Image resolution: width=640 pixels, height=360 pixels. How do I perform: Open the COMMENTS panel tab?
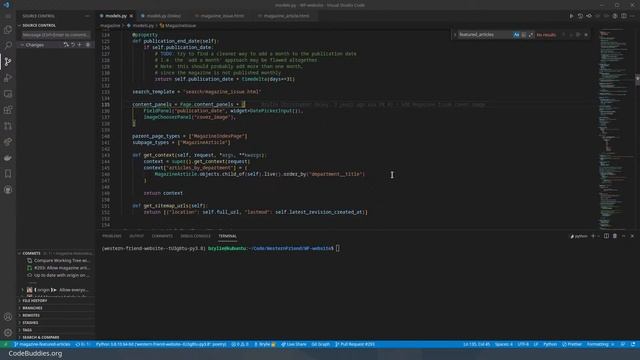162,236
